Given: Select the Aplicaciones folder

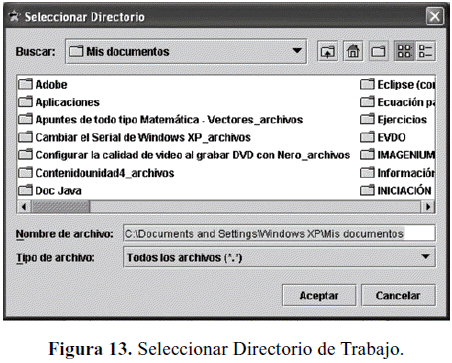Looking at the screenshot, I should [x=59, y=102].
